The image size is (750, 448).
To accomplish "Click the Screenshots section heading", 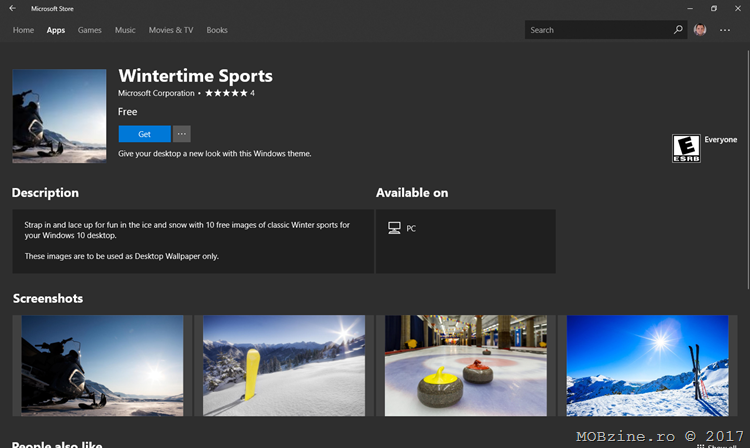I will pos(48,298).
